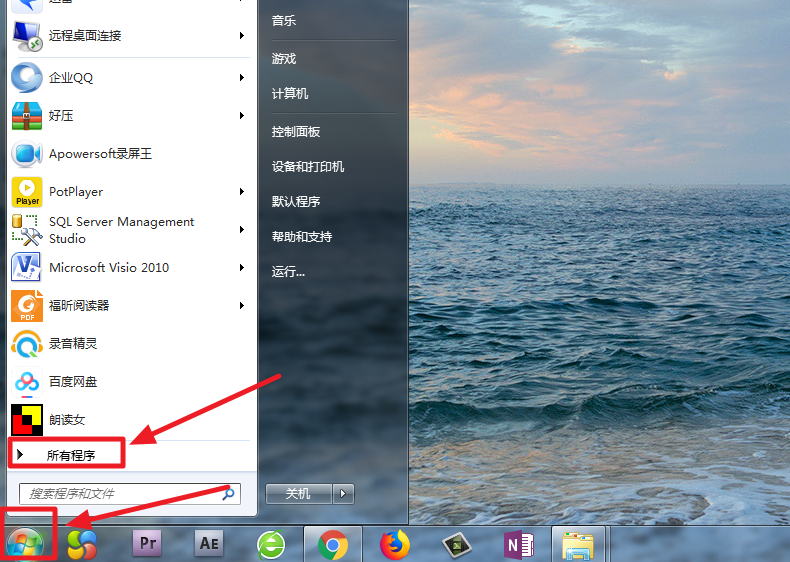The height and width of the screenshot is (562, 790).
Task: Select 设备和打印机 in the right pane
Action: [308, 167]
